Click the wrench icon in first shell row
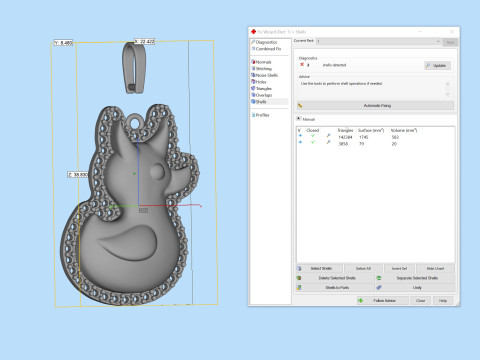The height and width of the screenshot is (360, 480). pos(328,136)
